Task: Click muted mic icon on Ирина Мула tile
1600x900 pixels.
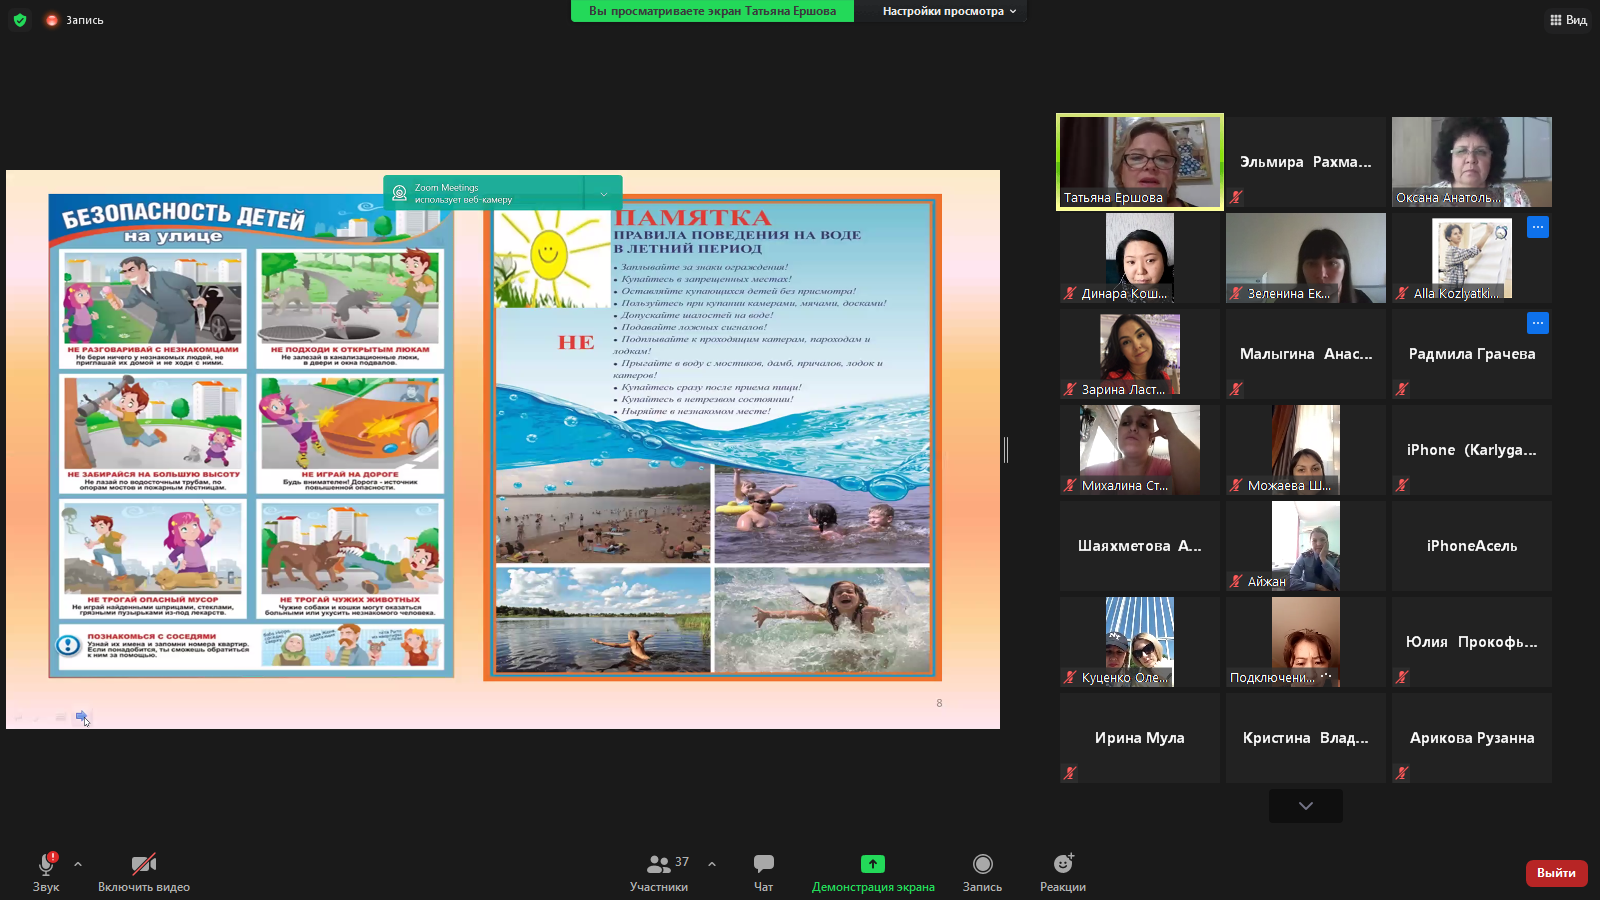Action: (x=1070, y=773)
